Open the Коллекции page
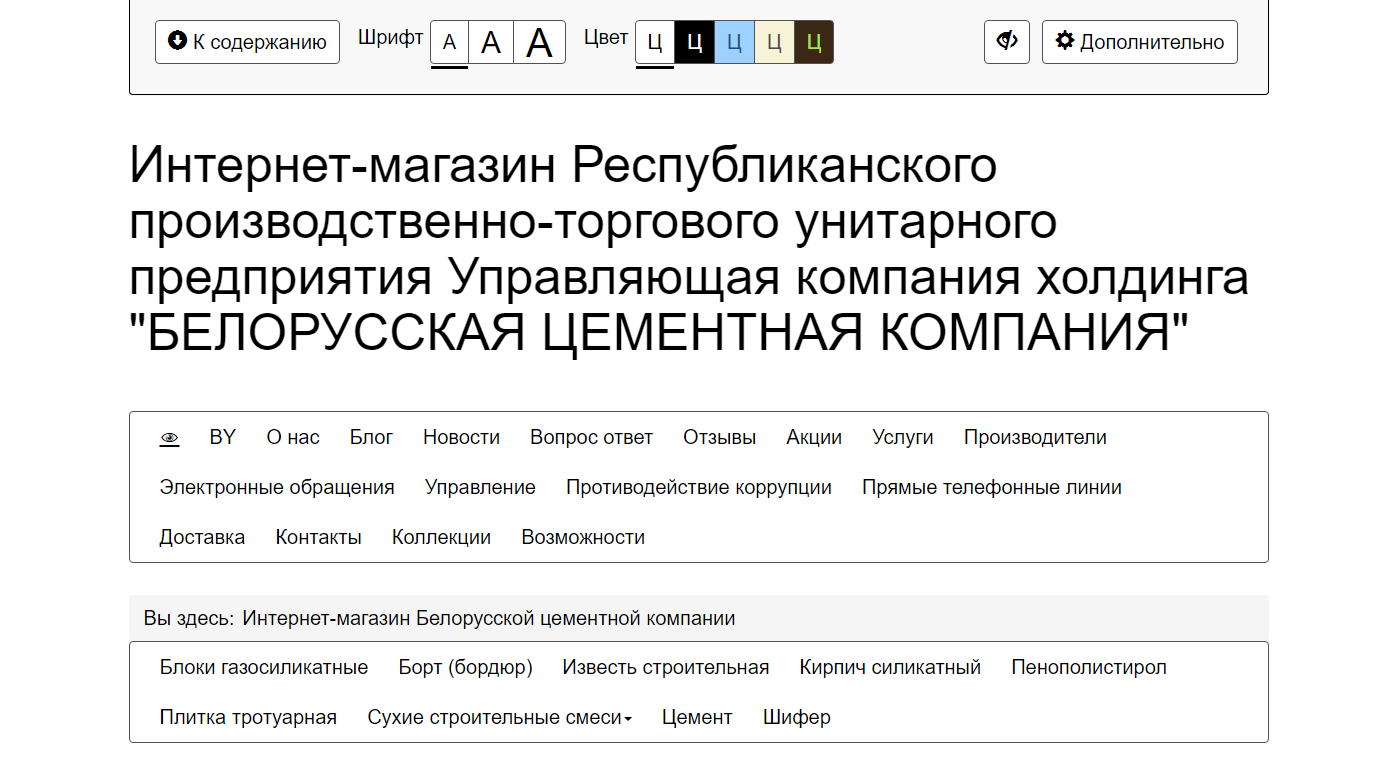The image size is (1373, 783). (x=441, y=537)
